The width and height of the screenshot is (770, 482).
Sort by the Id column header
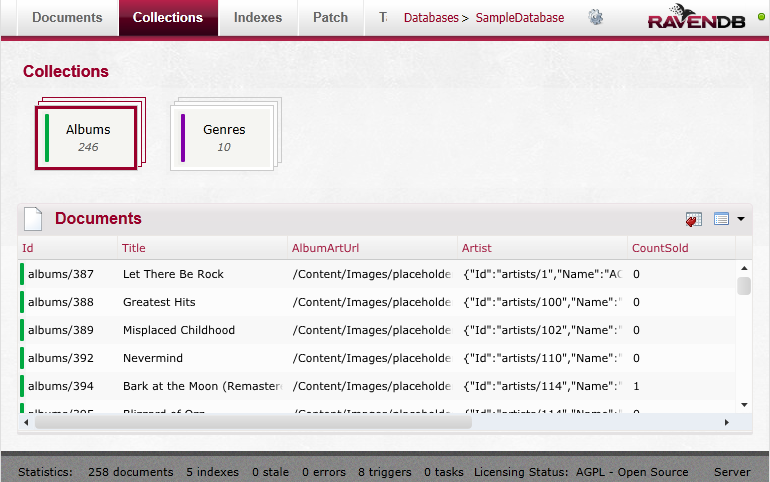click(x=28, y=248)
